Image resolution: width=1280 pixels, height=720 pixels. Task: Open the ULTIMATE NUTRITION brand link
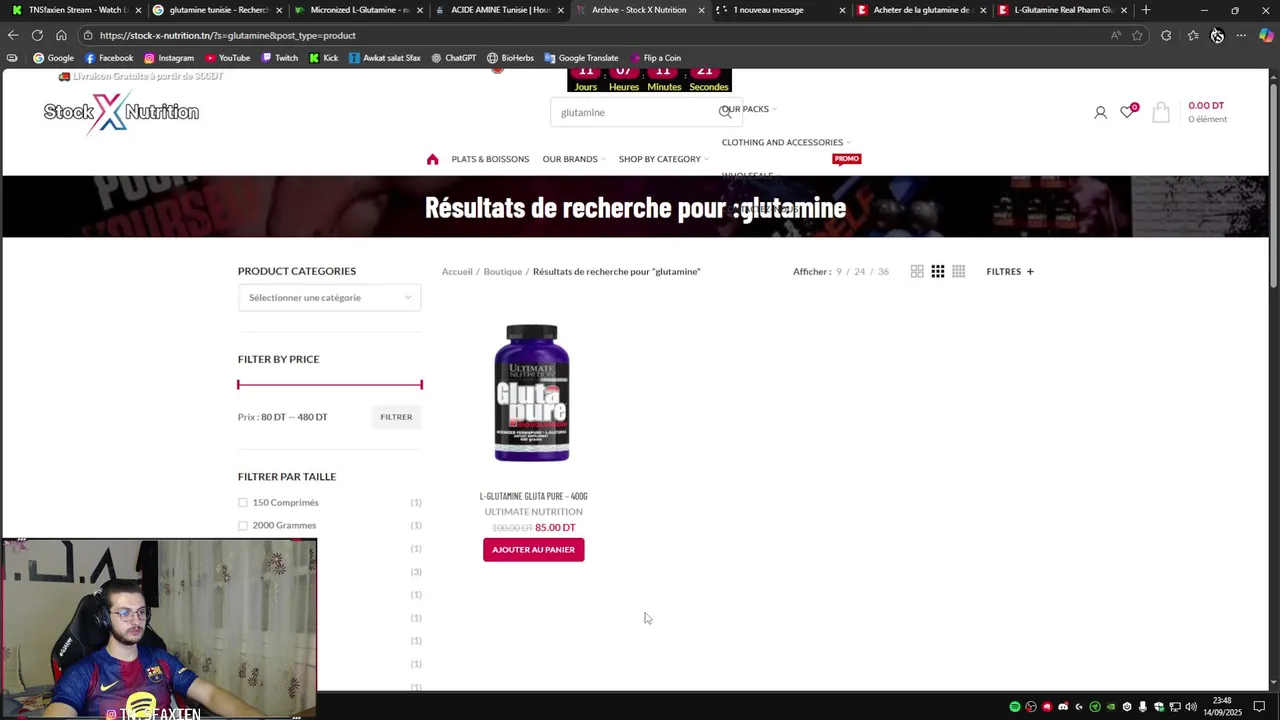click(x=533, y=512)
